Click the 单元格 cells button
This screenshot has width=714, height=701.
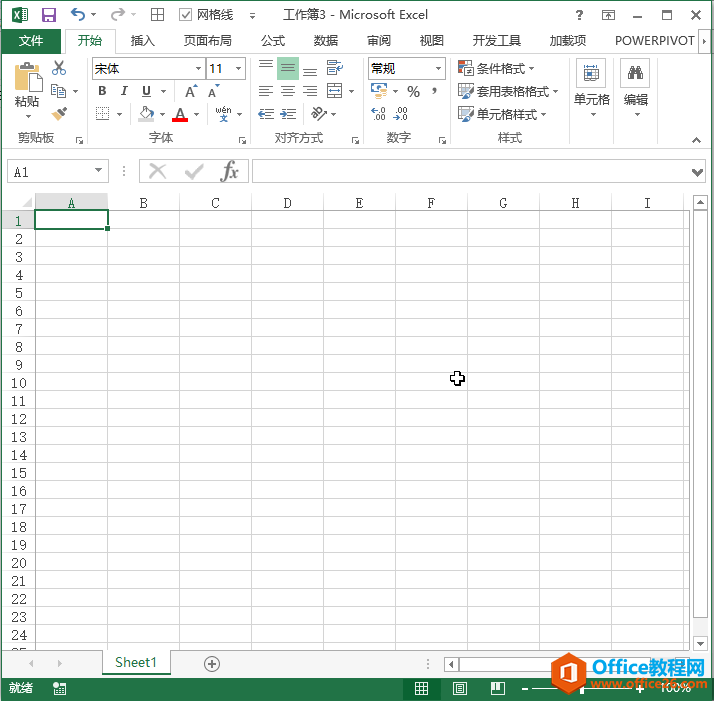tap(592, 87)
